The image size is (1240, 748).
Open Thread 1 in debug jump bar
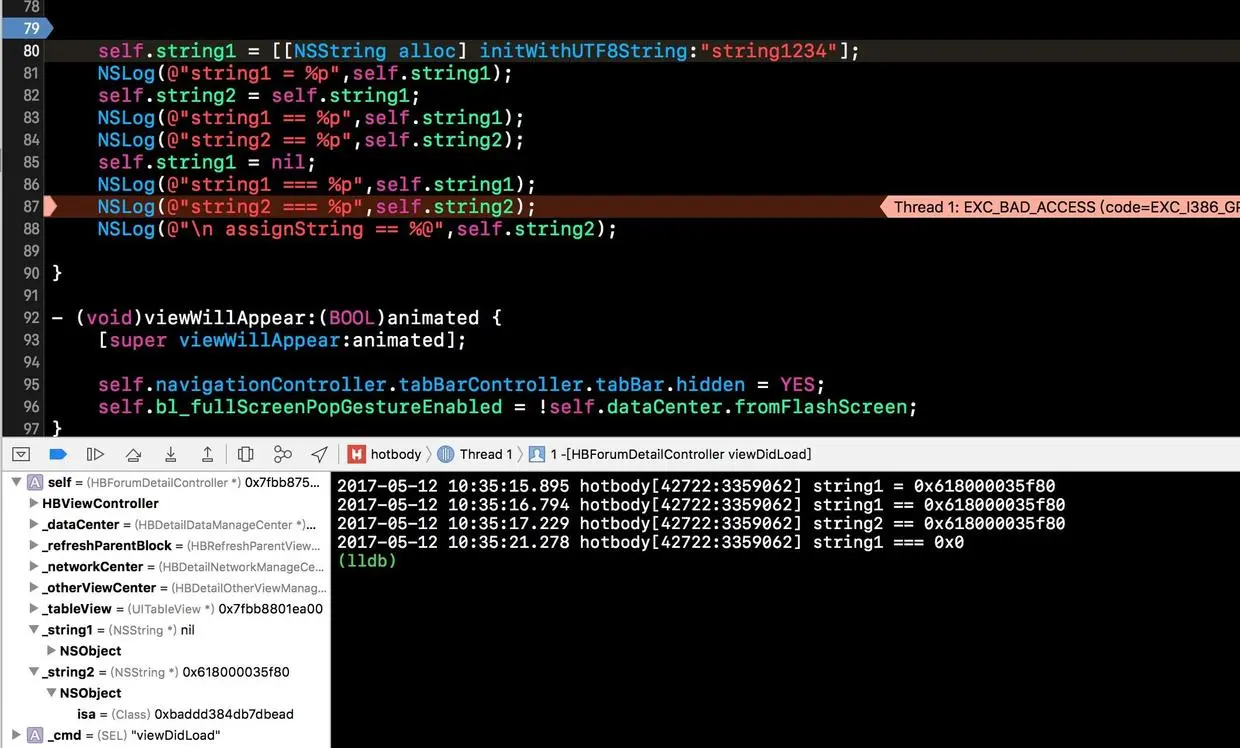click(x=475, y=454)
